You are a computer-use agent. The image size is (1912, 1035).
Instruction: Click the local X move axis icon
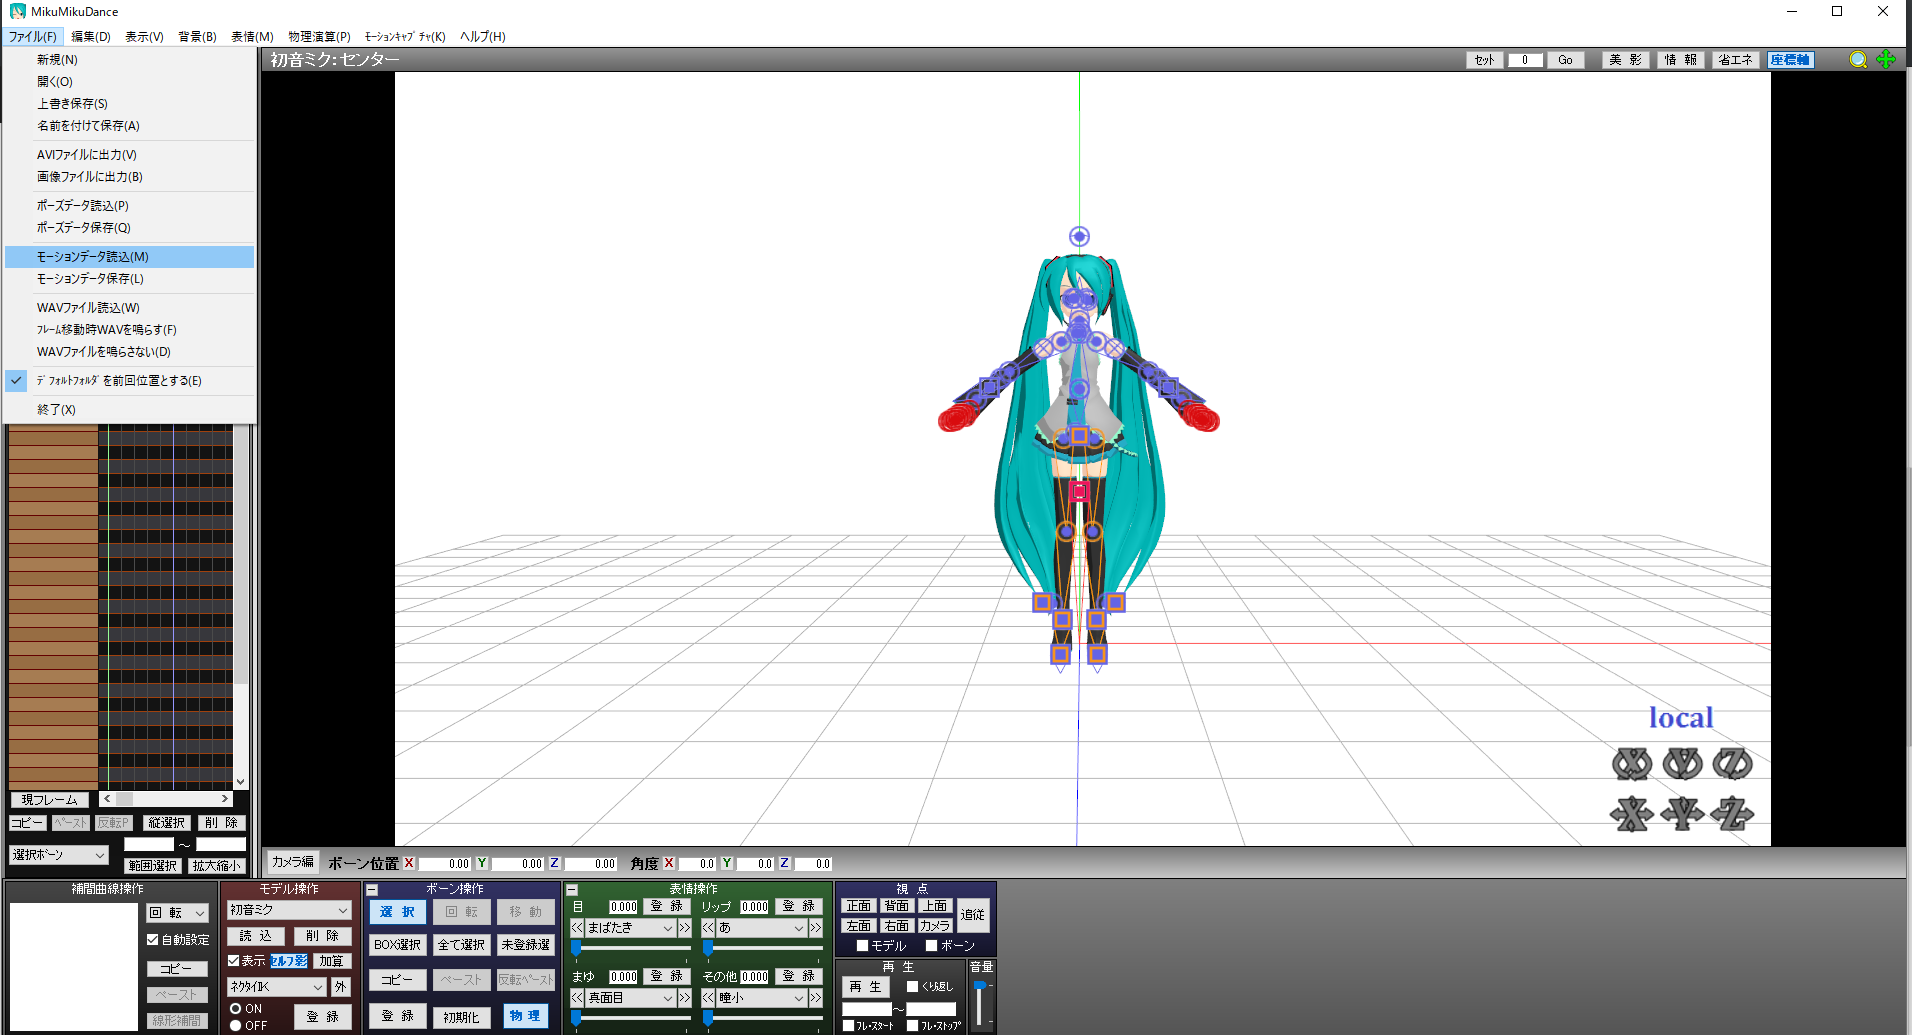click(1632, 814)
